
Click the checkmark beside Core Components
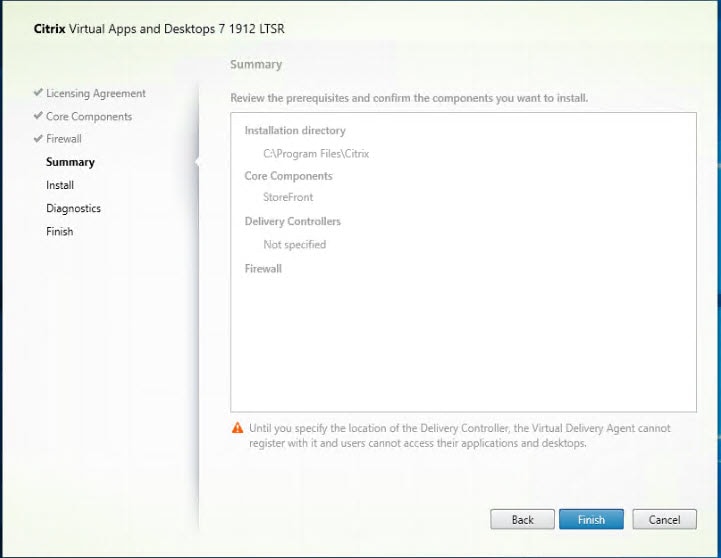pyautogui.click(x=38, y=115)
